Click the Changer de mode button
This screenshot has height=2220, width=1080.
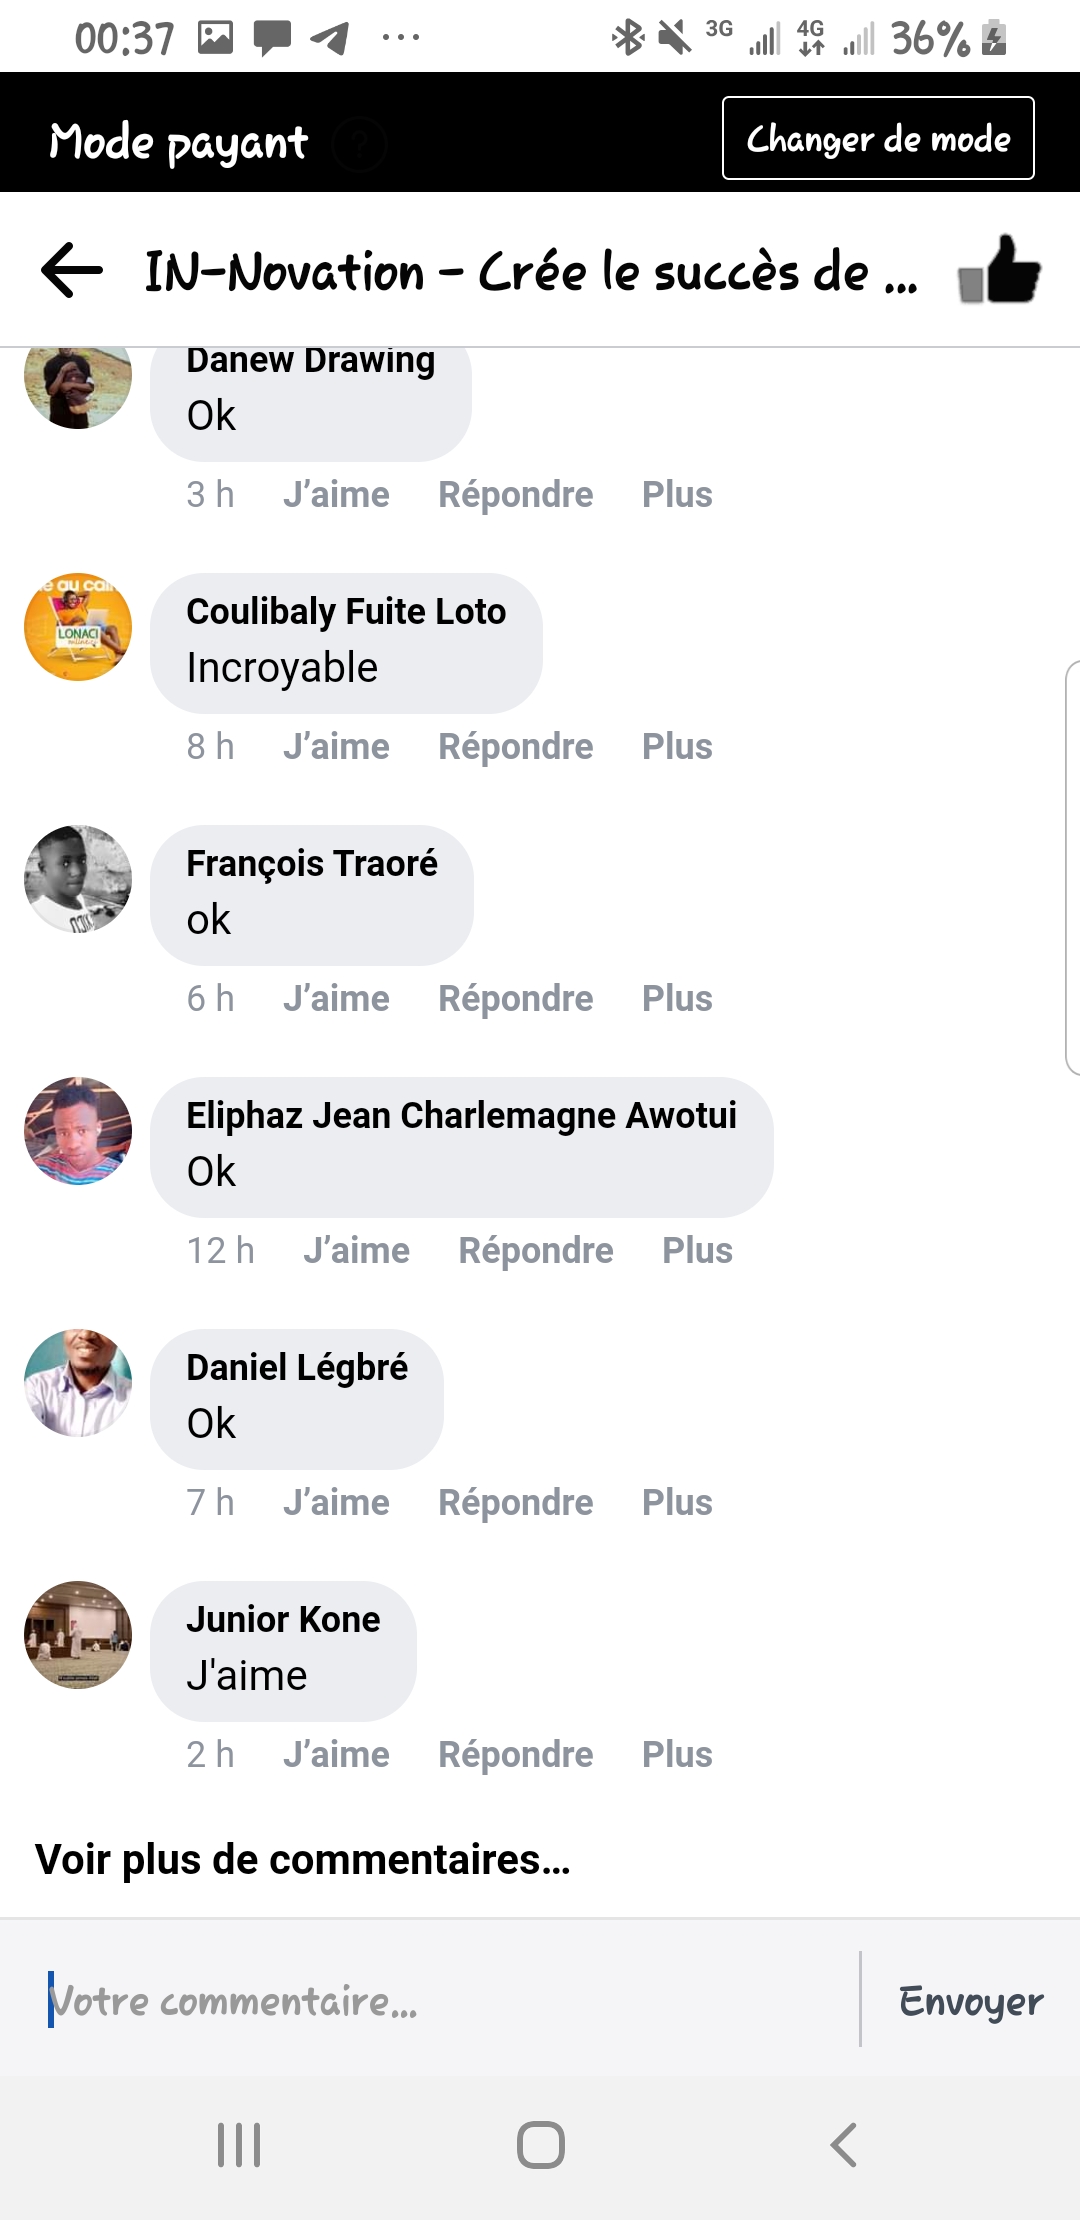[878, 138]
